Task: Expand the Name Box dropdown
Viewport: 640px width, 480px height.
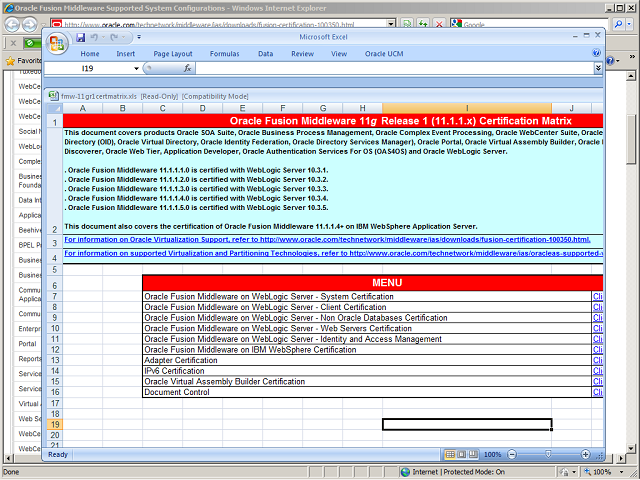Action: 137,68
